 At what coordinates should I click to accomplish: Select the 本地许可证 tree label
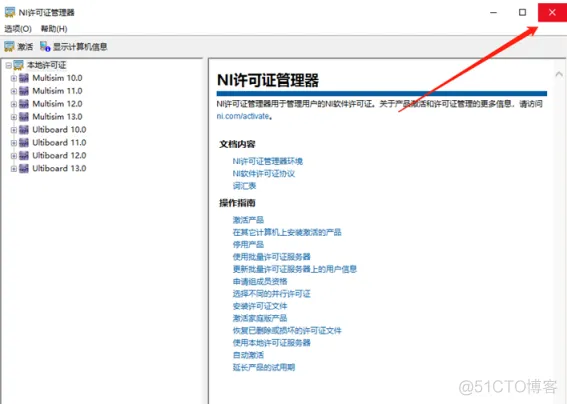tap(46, 65)
